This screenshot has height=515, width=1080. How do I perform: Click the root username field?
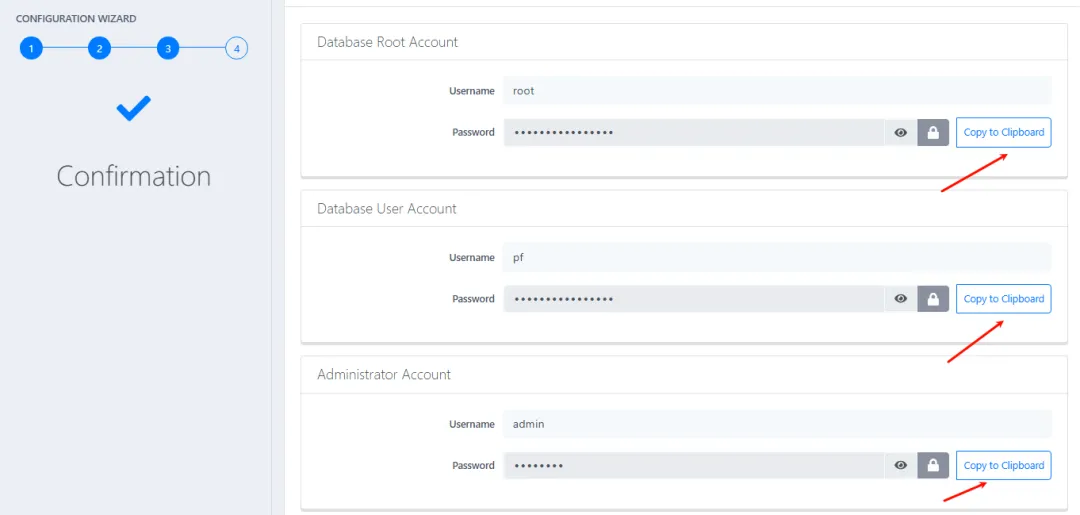776,91
